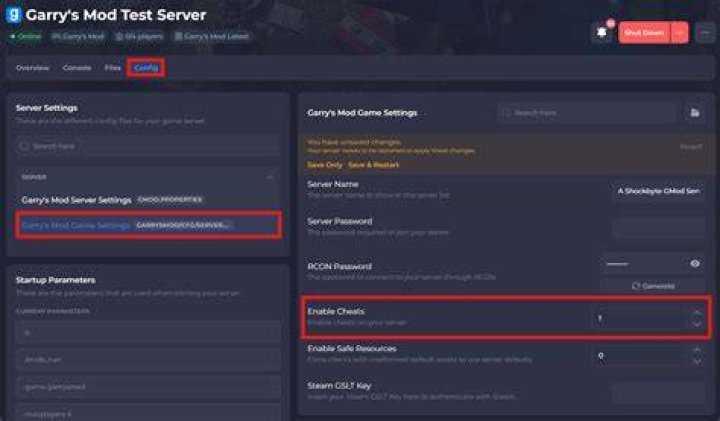The width and height of the screenshot is (720, 421).
Task: Collapse the Service section chevron
Action: coord(270,177)
